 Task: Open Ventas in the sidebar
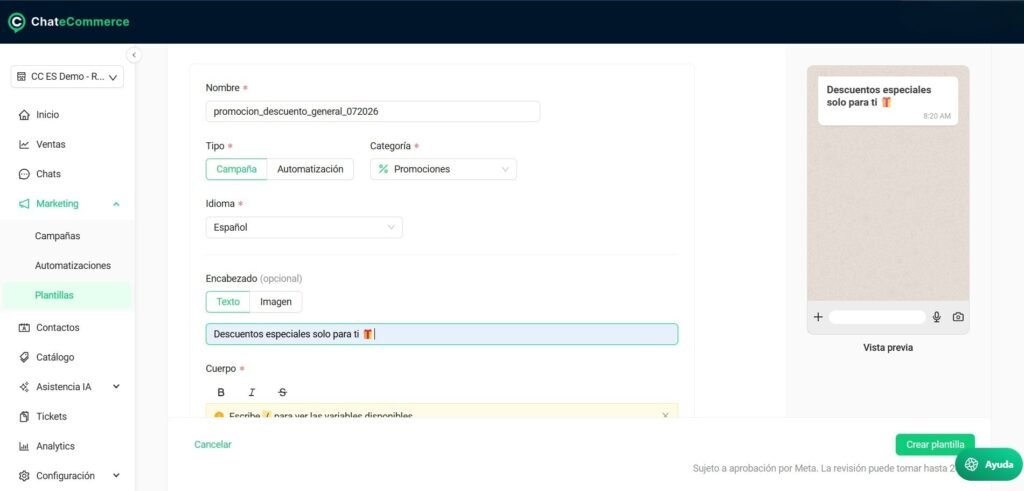(51, 144)
